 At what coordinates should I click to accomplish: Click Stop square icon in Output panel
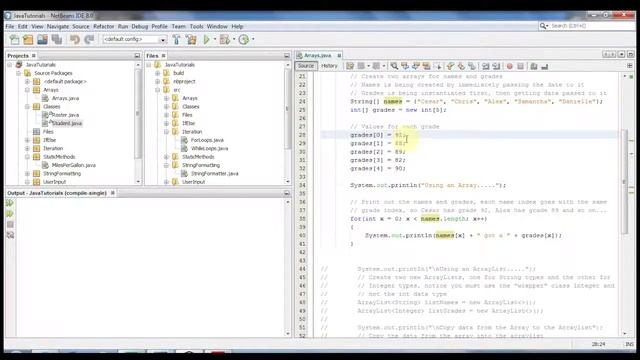click(x=10, y=224)
